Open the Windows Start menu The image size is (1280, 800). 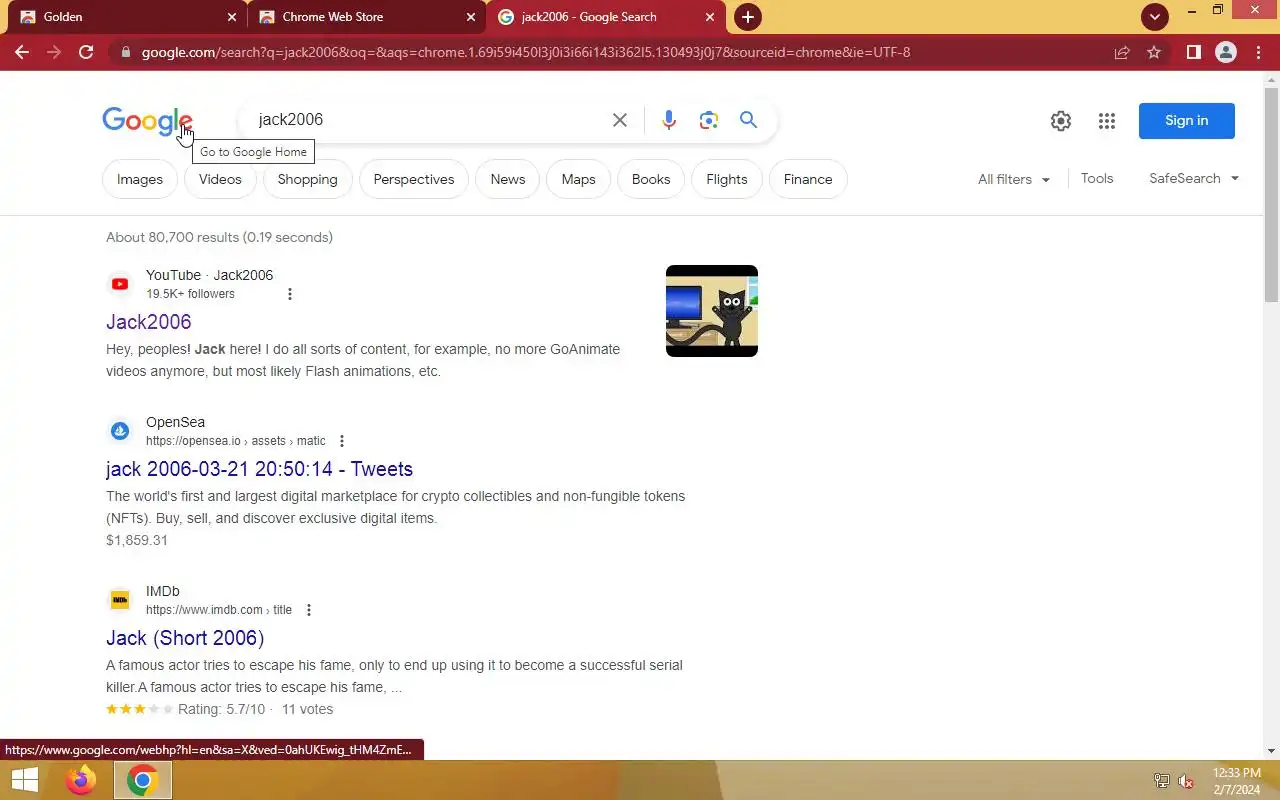click(25, 780)
